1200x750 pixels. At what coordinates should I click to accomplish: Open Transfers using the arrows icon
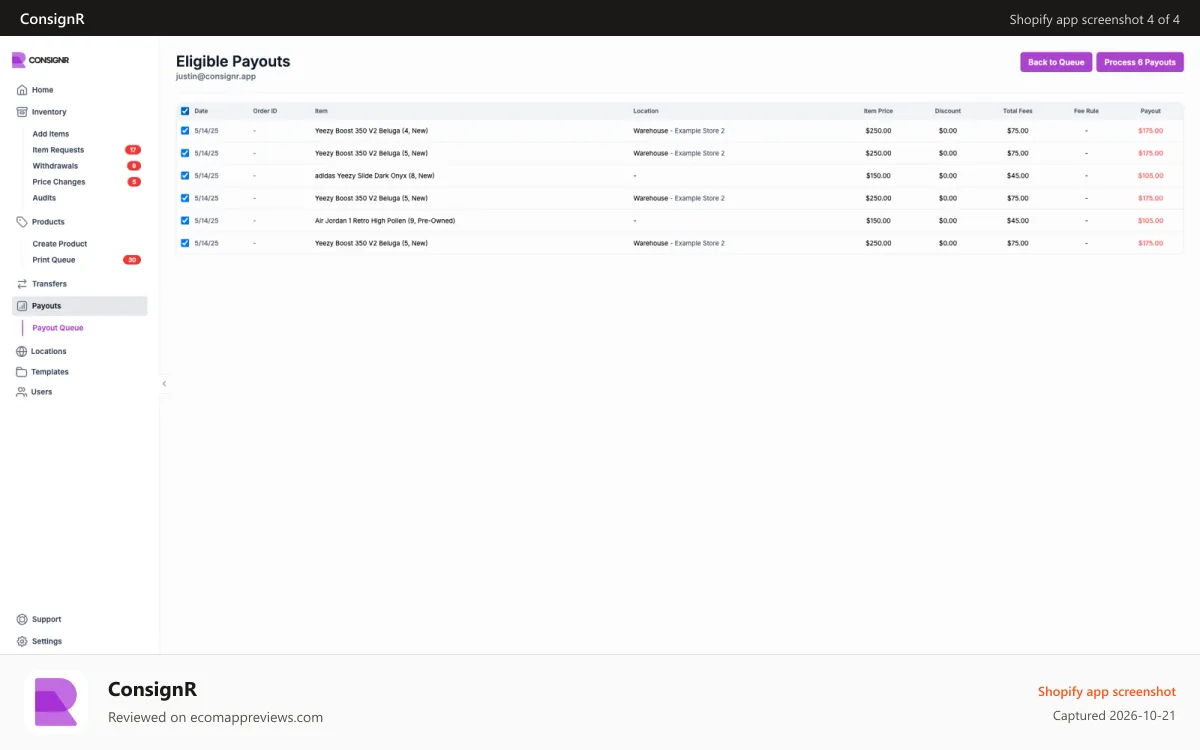pos(22,284)
